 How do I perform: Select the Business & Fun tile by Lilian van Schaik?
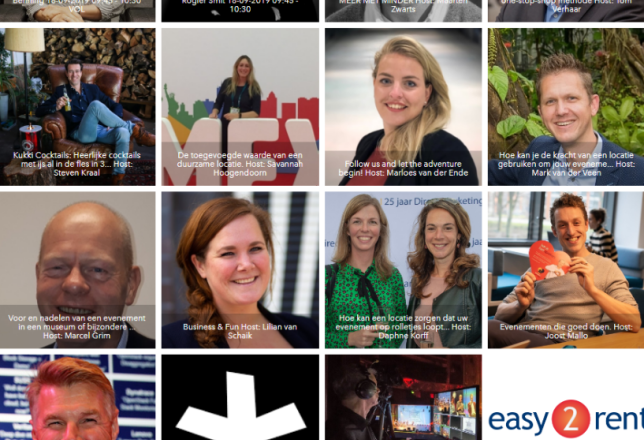240,270
